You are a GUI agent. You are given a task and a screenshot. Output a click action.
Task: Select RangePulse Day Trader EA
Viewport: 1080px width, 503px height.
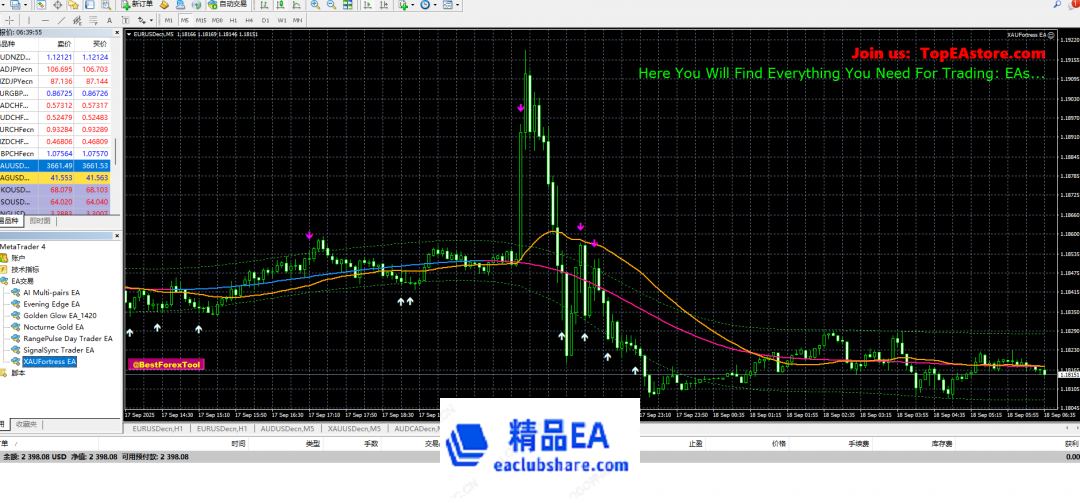point(68,338)
